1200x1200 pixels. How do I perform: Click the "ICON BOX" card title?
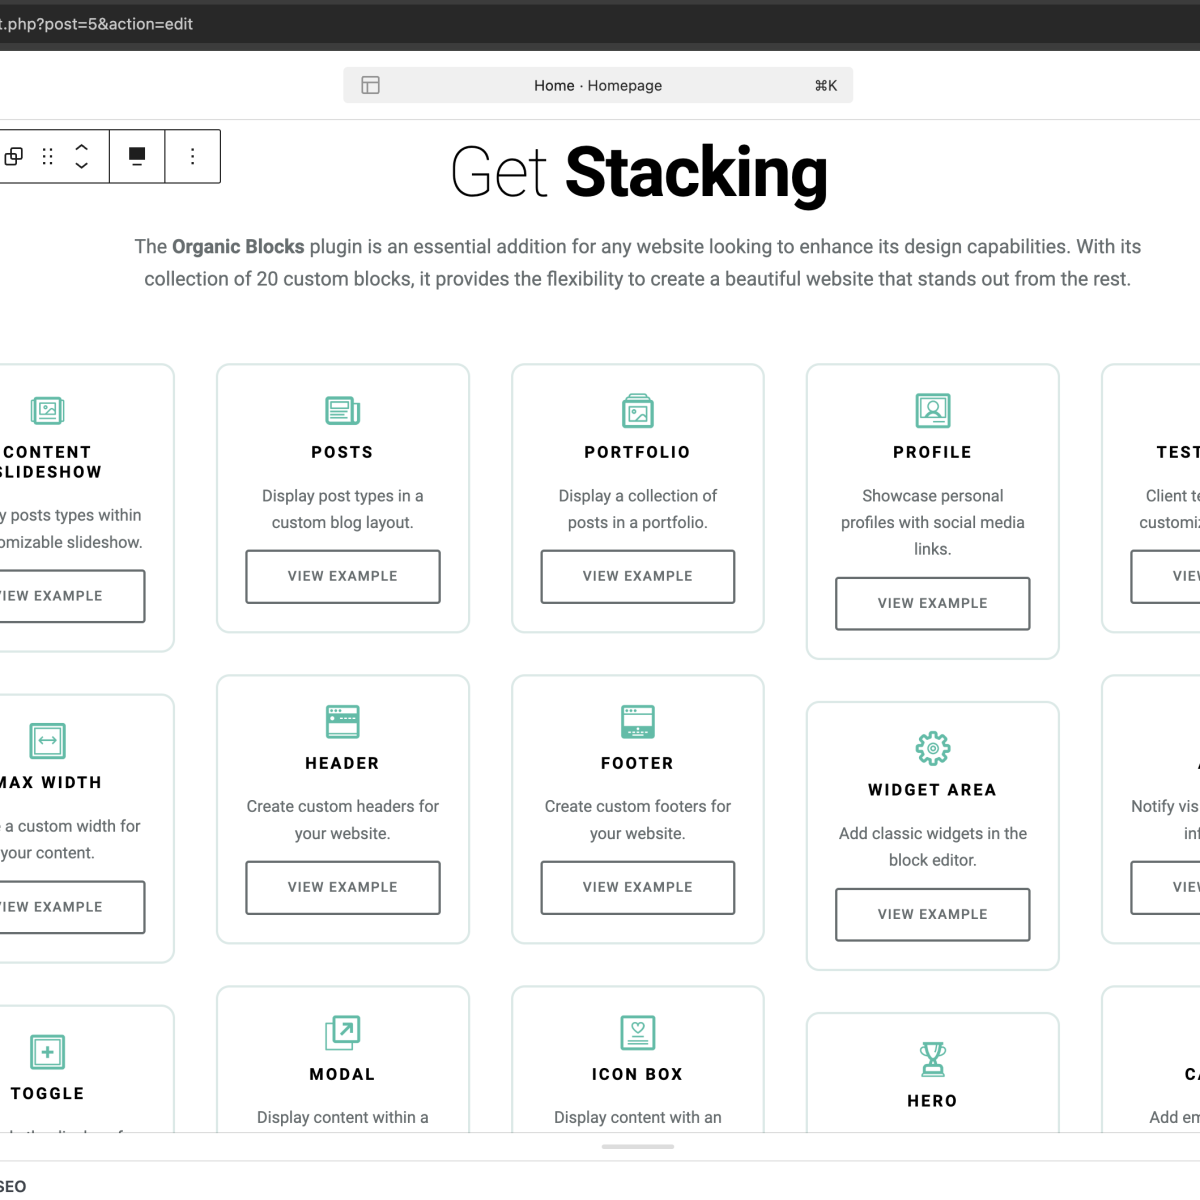638,1074
